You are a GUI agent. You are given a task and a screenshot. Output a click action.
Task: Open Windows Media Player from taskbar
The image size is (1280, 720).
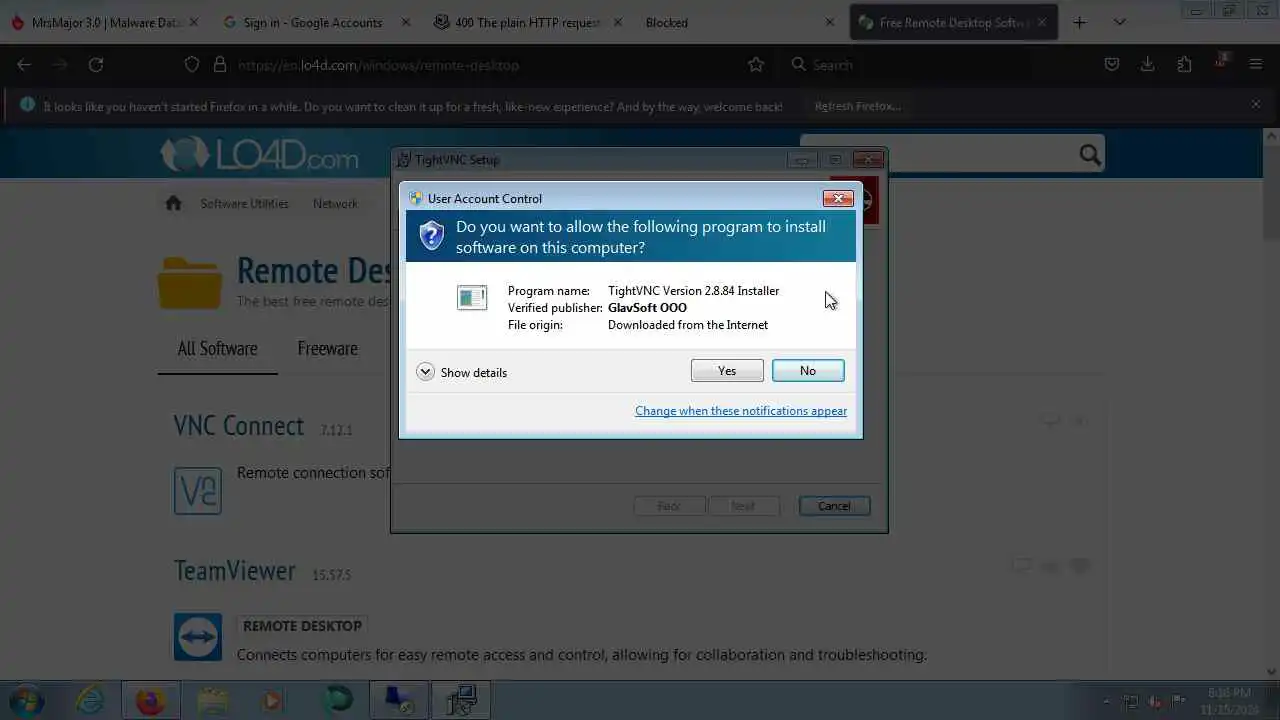pyautogui.click(x=273, y=701)
